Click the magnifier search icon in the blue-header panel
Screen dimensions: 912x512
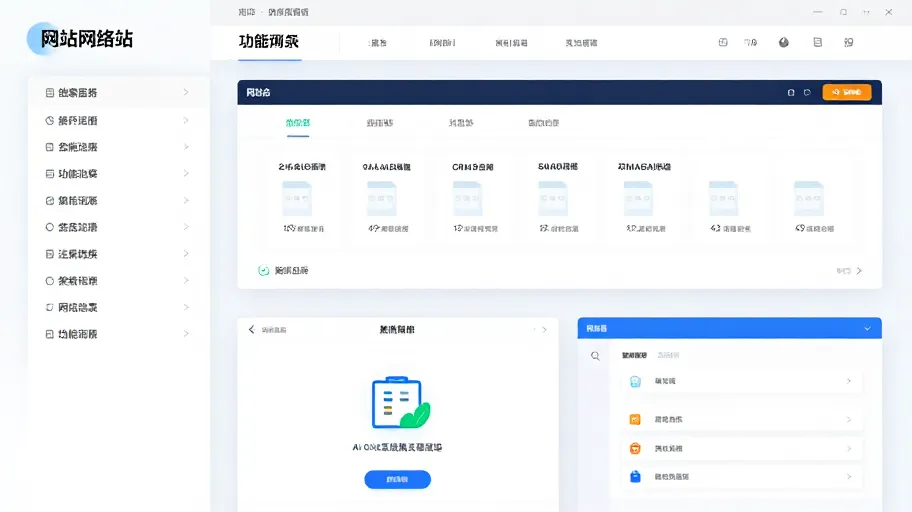click(x=595, y=356)
